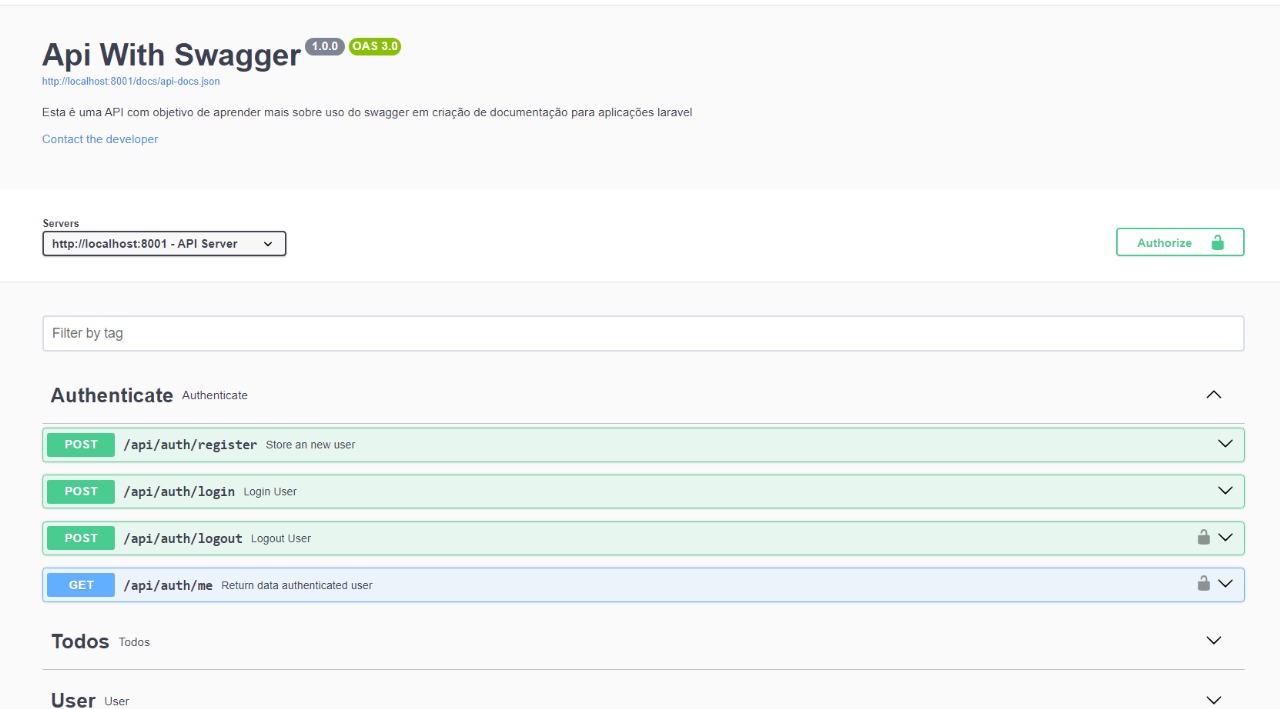Expand the /api/auth/me chevron
This screenshot has height=709, width=1280.
1225,583
